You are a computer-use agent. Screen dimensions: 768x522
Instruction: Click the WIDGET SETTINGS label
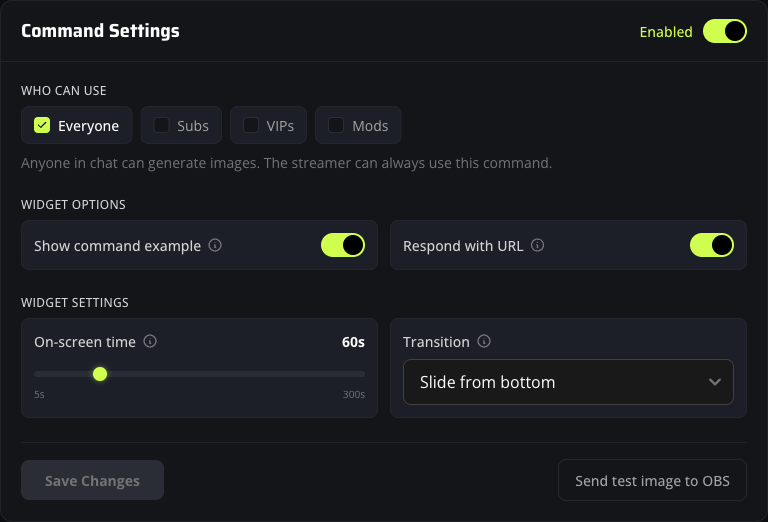coord(75,303)
